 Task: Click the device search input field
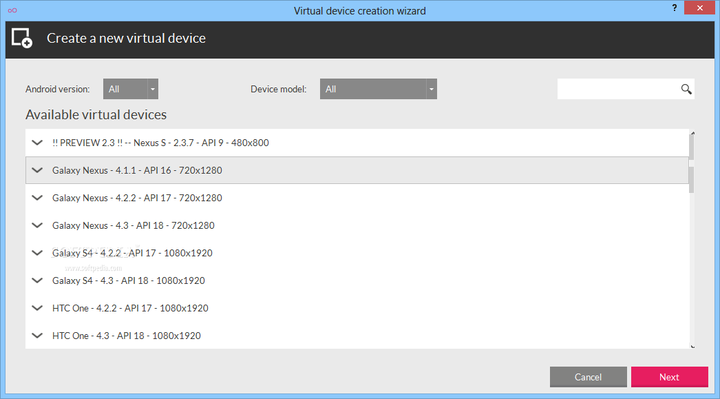click(x=618, y=89)
